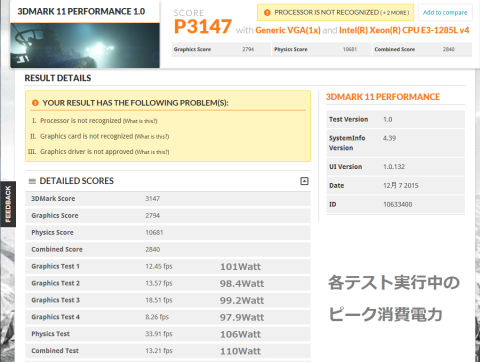Open the Generic VGA(1x) link
480x362 pixels.
[x=288, y=30]
